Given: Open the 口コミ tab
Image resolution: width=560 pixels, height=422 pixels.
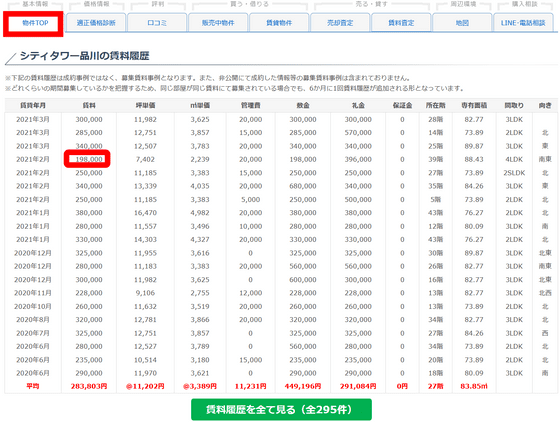Looking at the screenshot, I should 157,23.
